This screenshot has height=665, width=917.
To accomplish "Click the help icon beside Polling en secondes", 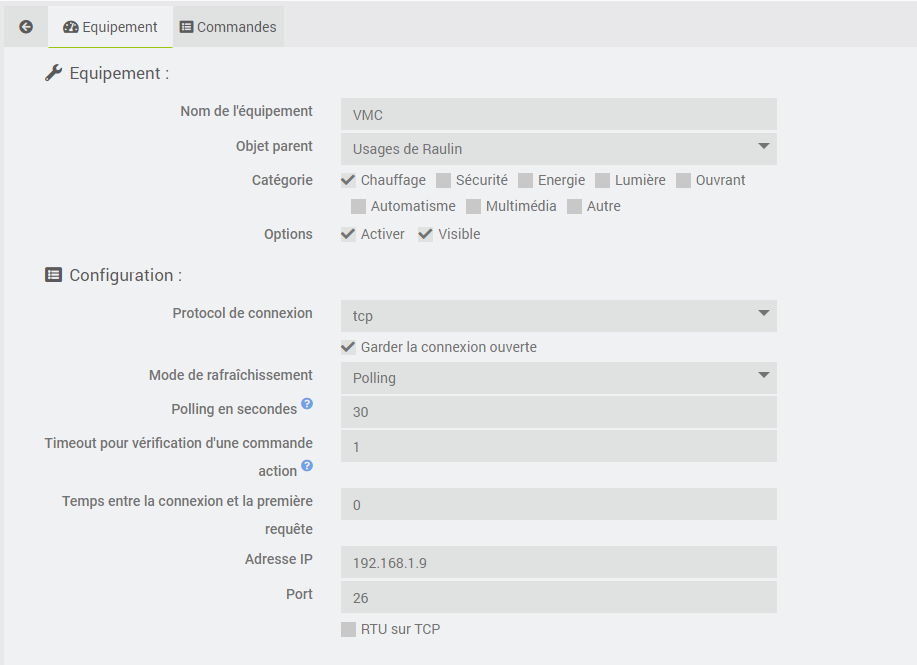I will (x=307, y=404).
